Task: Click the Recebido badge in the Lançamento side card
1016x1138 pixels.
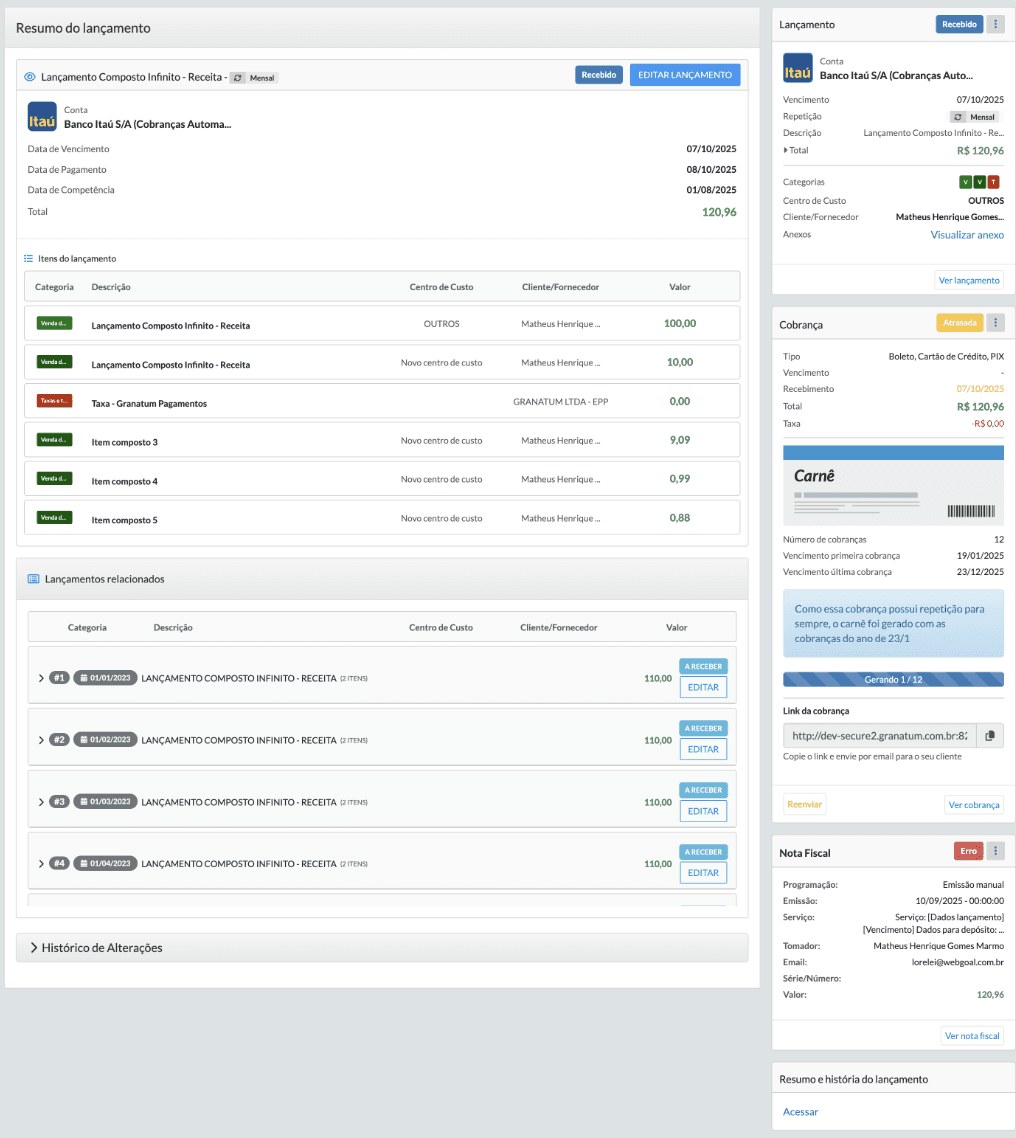Action: pos(959,25)
